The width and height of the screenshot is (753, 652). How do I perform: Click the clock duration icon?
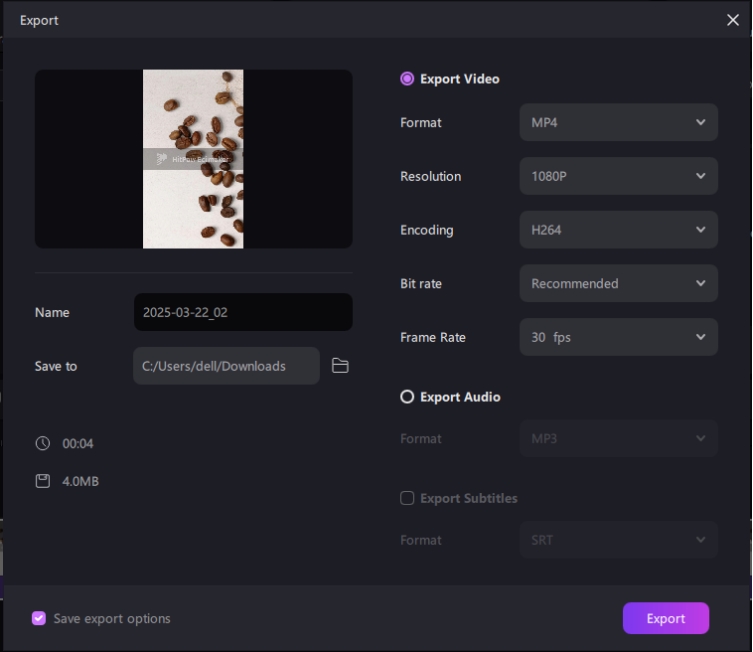pyautogui.click(x=42, y=443)
